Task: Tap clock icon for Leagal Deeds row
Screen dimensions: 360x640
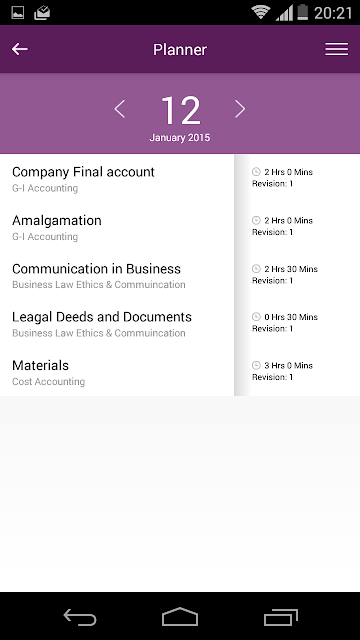Action: [x=256, y=317]
